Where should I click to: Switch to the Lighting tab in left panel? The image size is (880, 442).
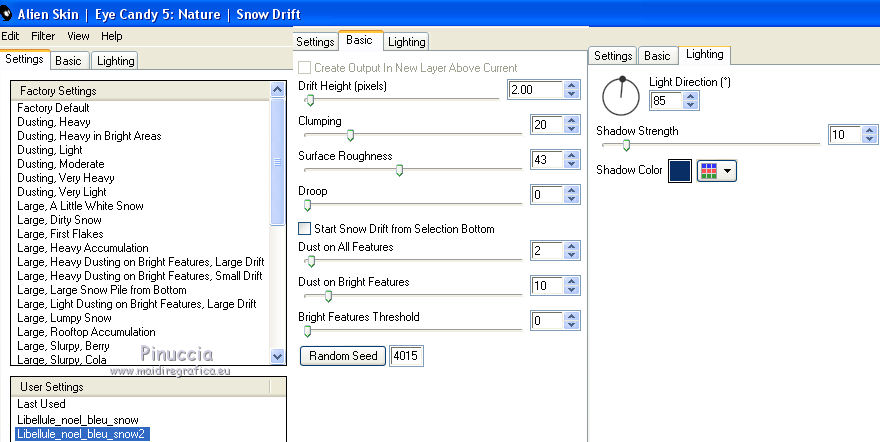coord(115,61)
